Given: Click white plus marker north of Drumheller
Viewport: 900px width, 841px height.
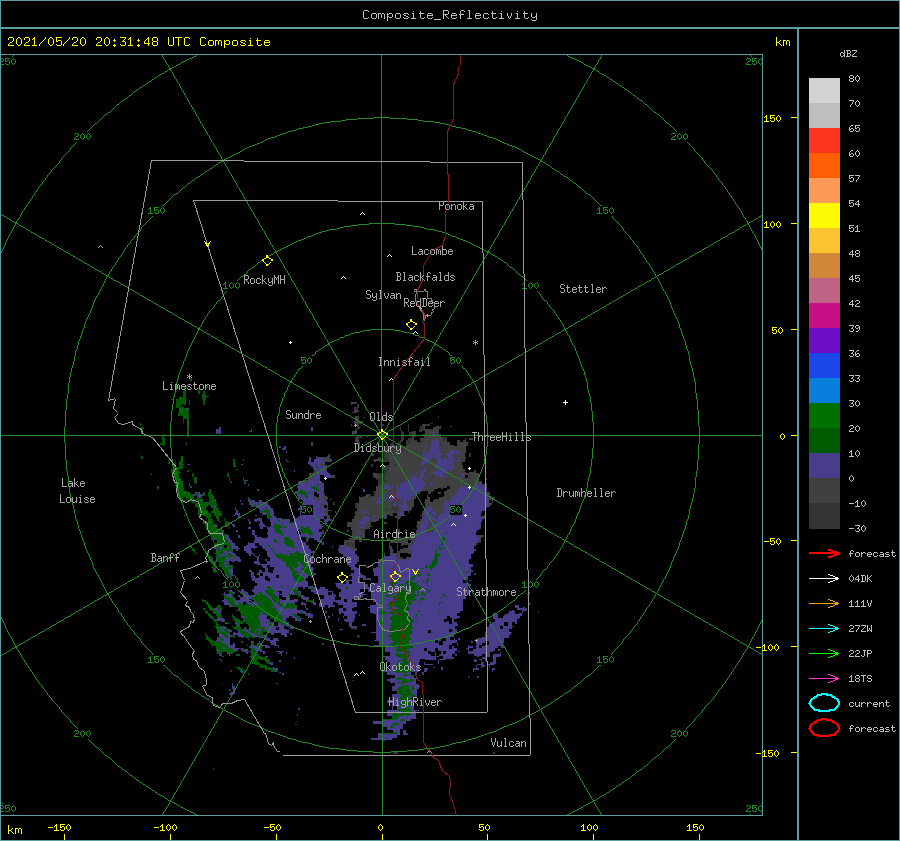Looking at the screenshot, I should tap(565, 402).
